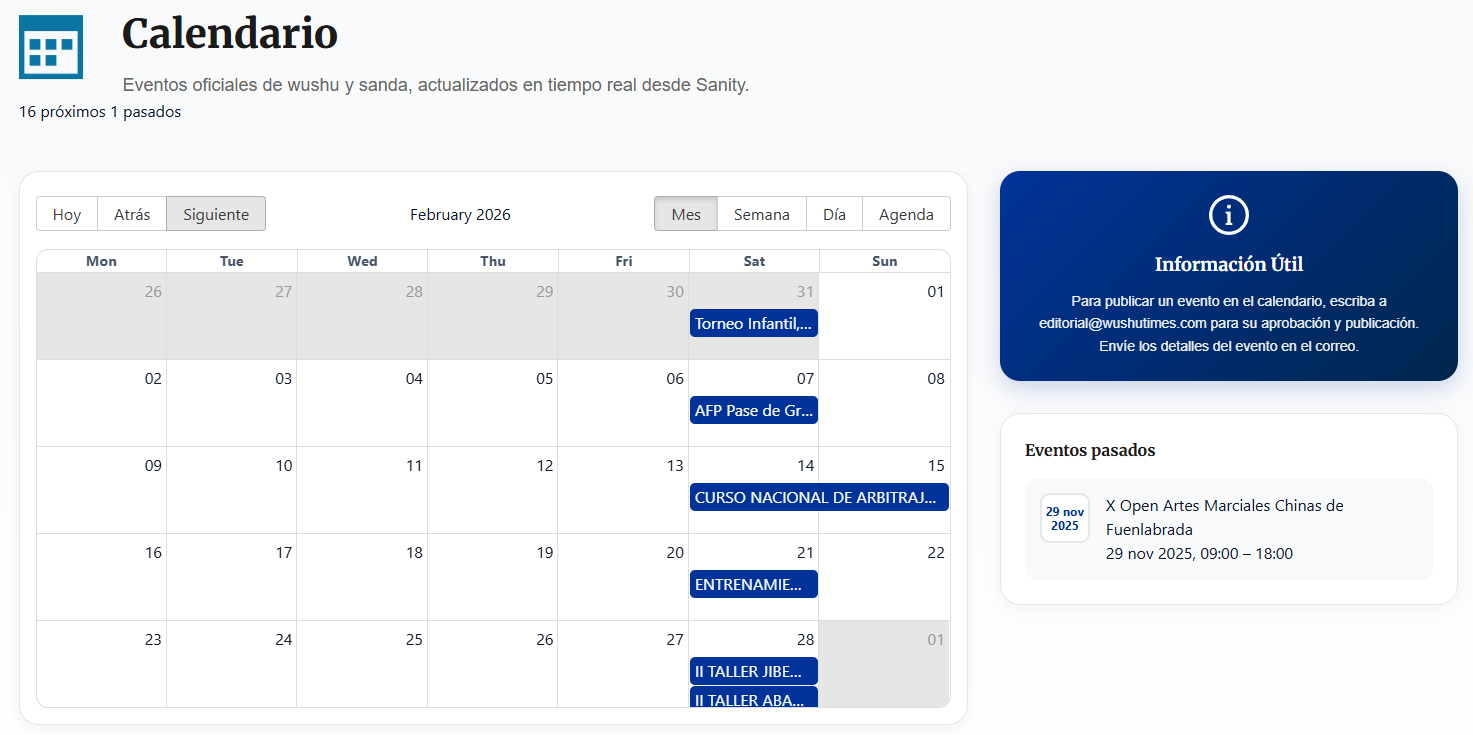The height and width of the screenshot is (735, 1473).
Task: Click the 29 nov 2025 date badge
Action: 1064,518
